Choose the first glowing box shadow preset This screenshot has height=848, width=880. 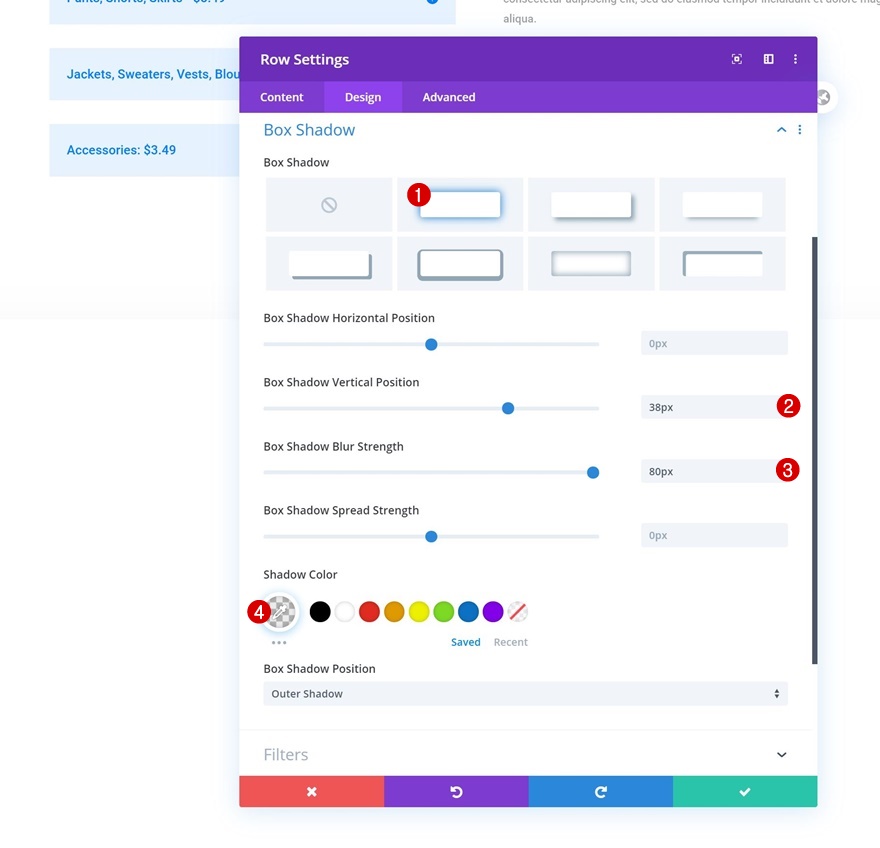460,205
